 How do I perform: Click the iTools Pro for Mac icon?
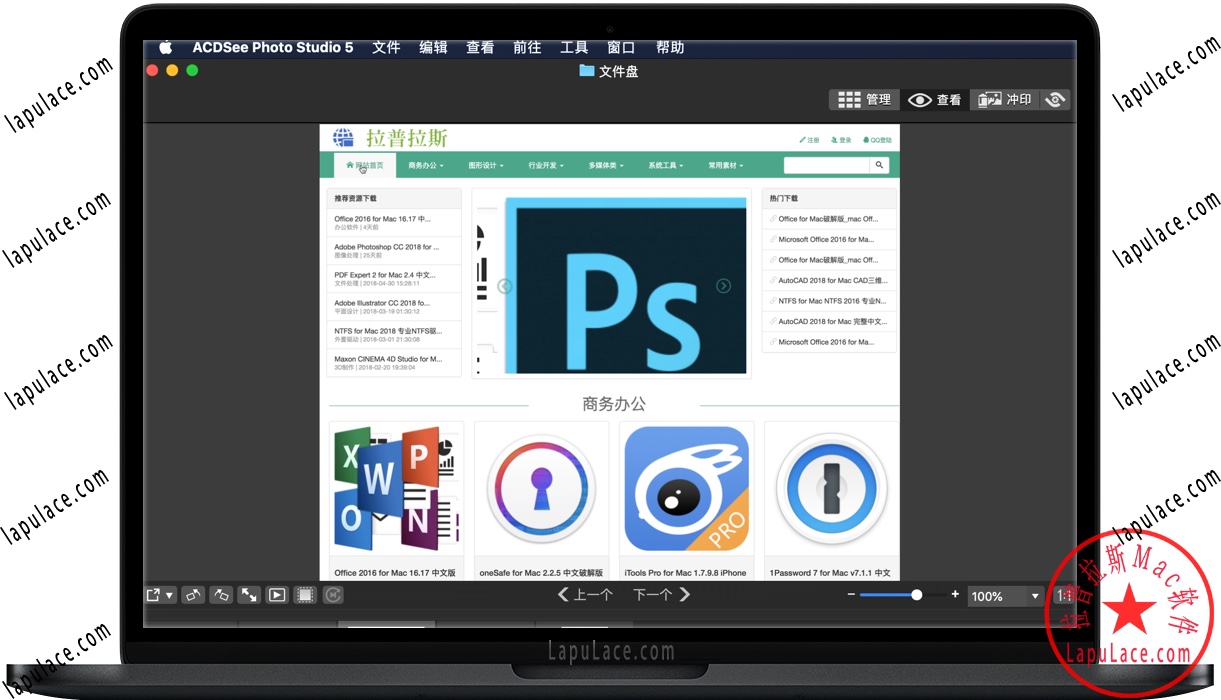tap(686, 489)
